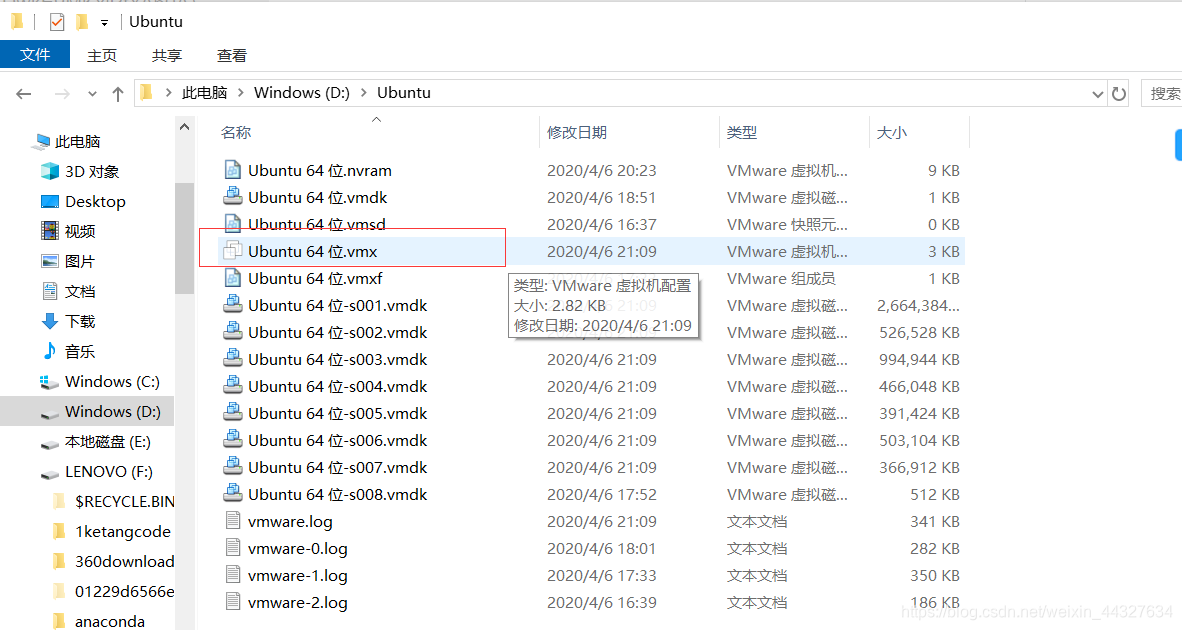
Task: Click the Ubuntu 64 位-s001.vmdk icon
Action: click(233, 304)
